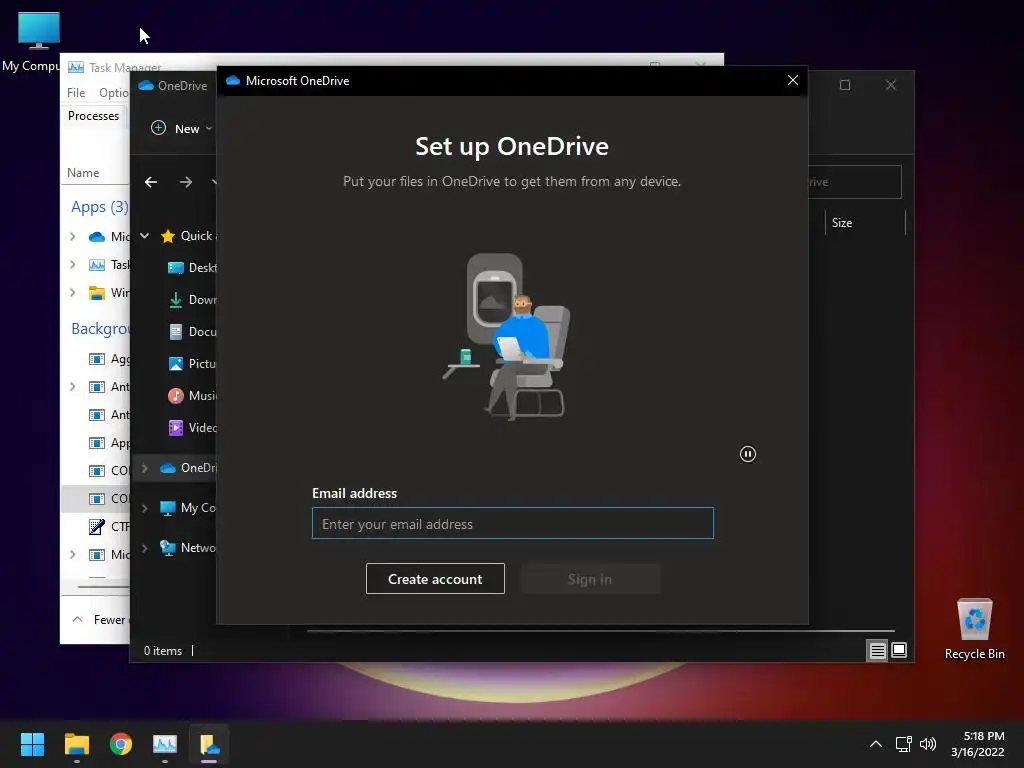
Task: Maximize the OneDrive explorer window
Action: (x=844, y=85)
